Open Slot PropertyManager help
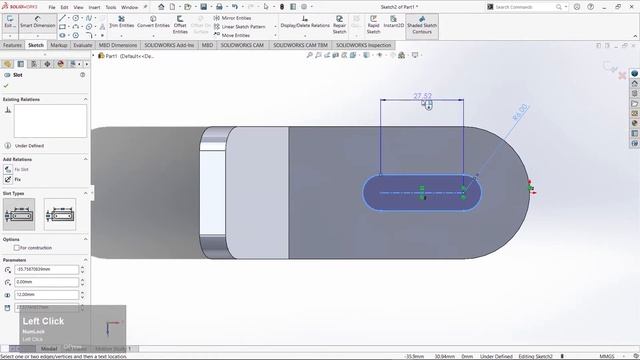The image size is (640, 360). [x=82, y=75]
